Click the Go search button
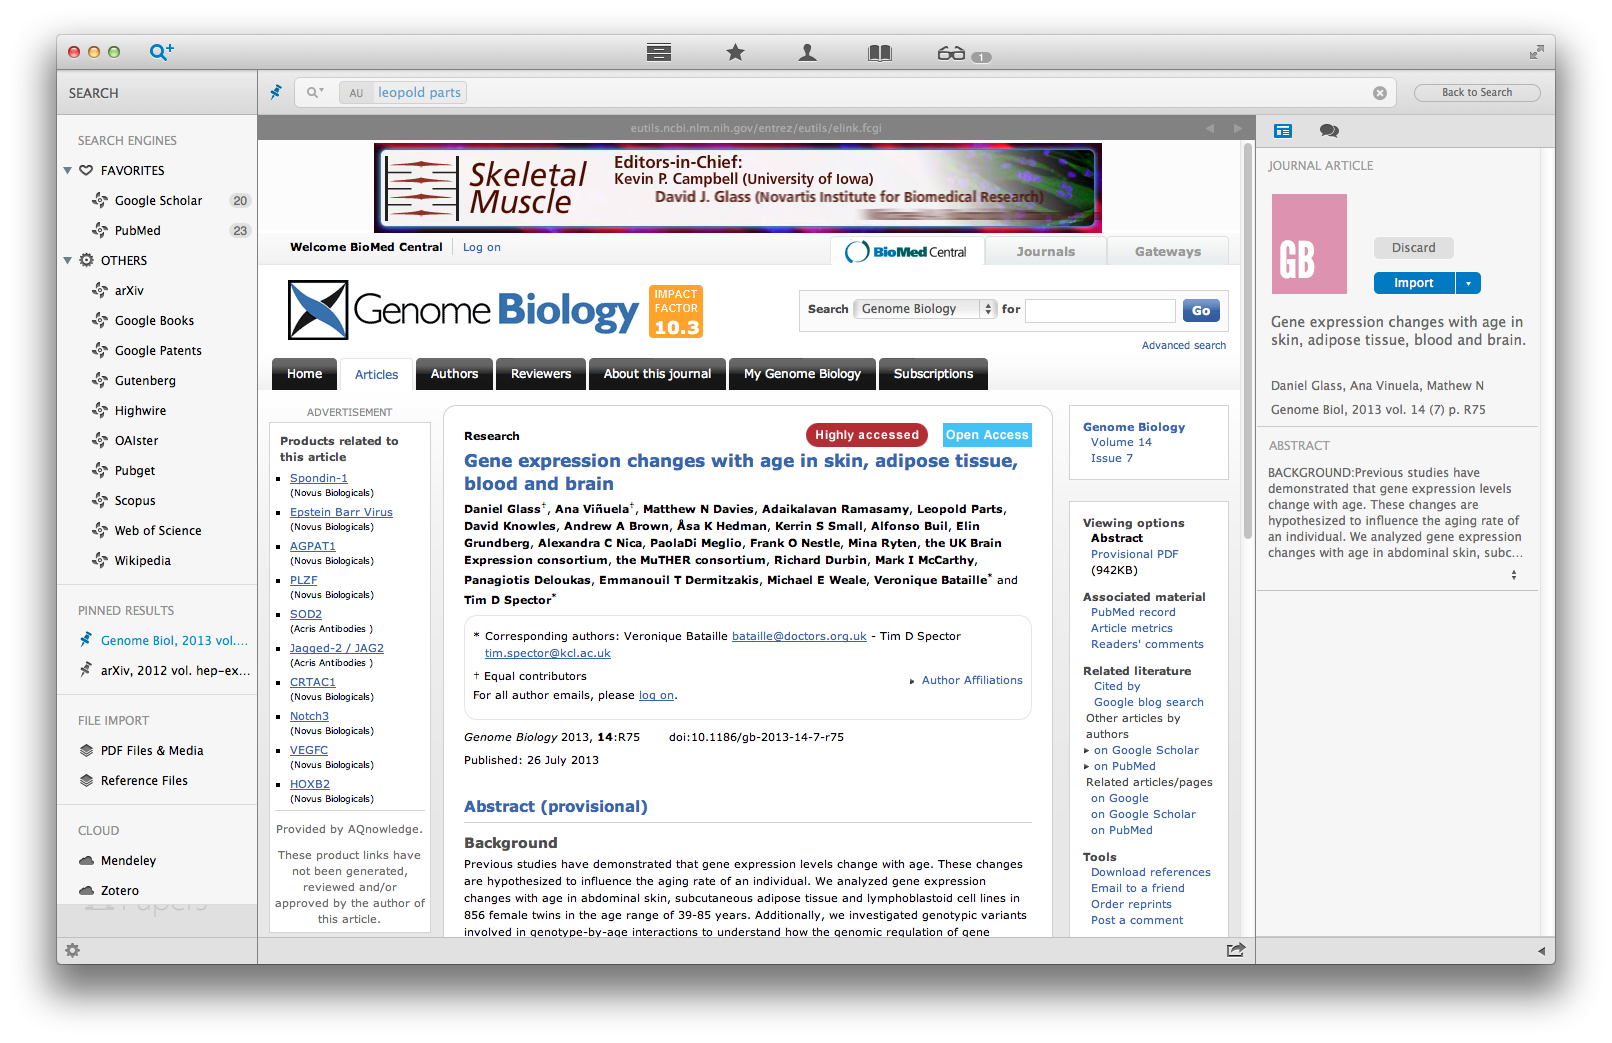The width and height of the screenshot is (1612, 1043). click(x=1201, y=310)
